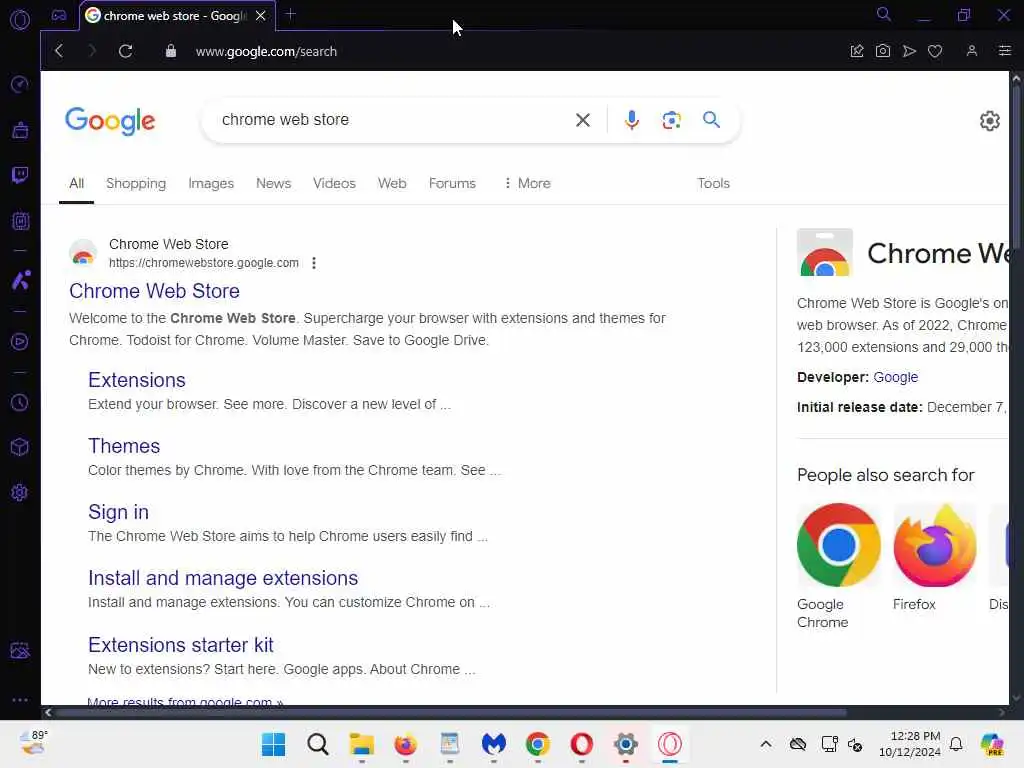Image resolution: width=1024 pixels, height=768 pixels.
Task: Open the Twitch sidebar panel
Action: pos(20,175)
